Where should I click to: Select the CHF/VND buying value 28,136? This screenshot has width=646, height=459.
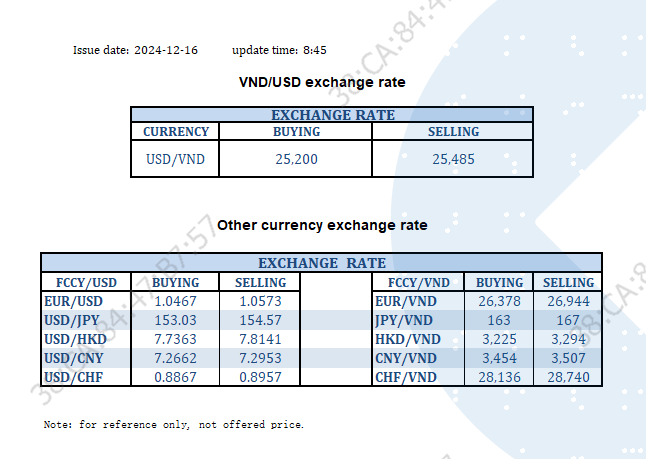(x=500, y=377)
